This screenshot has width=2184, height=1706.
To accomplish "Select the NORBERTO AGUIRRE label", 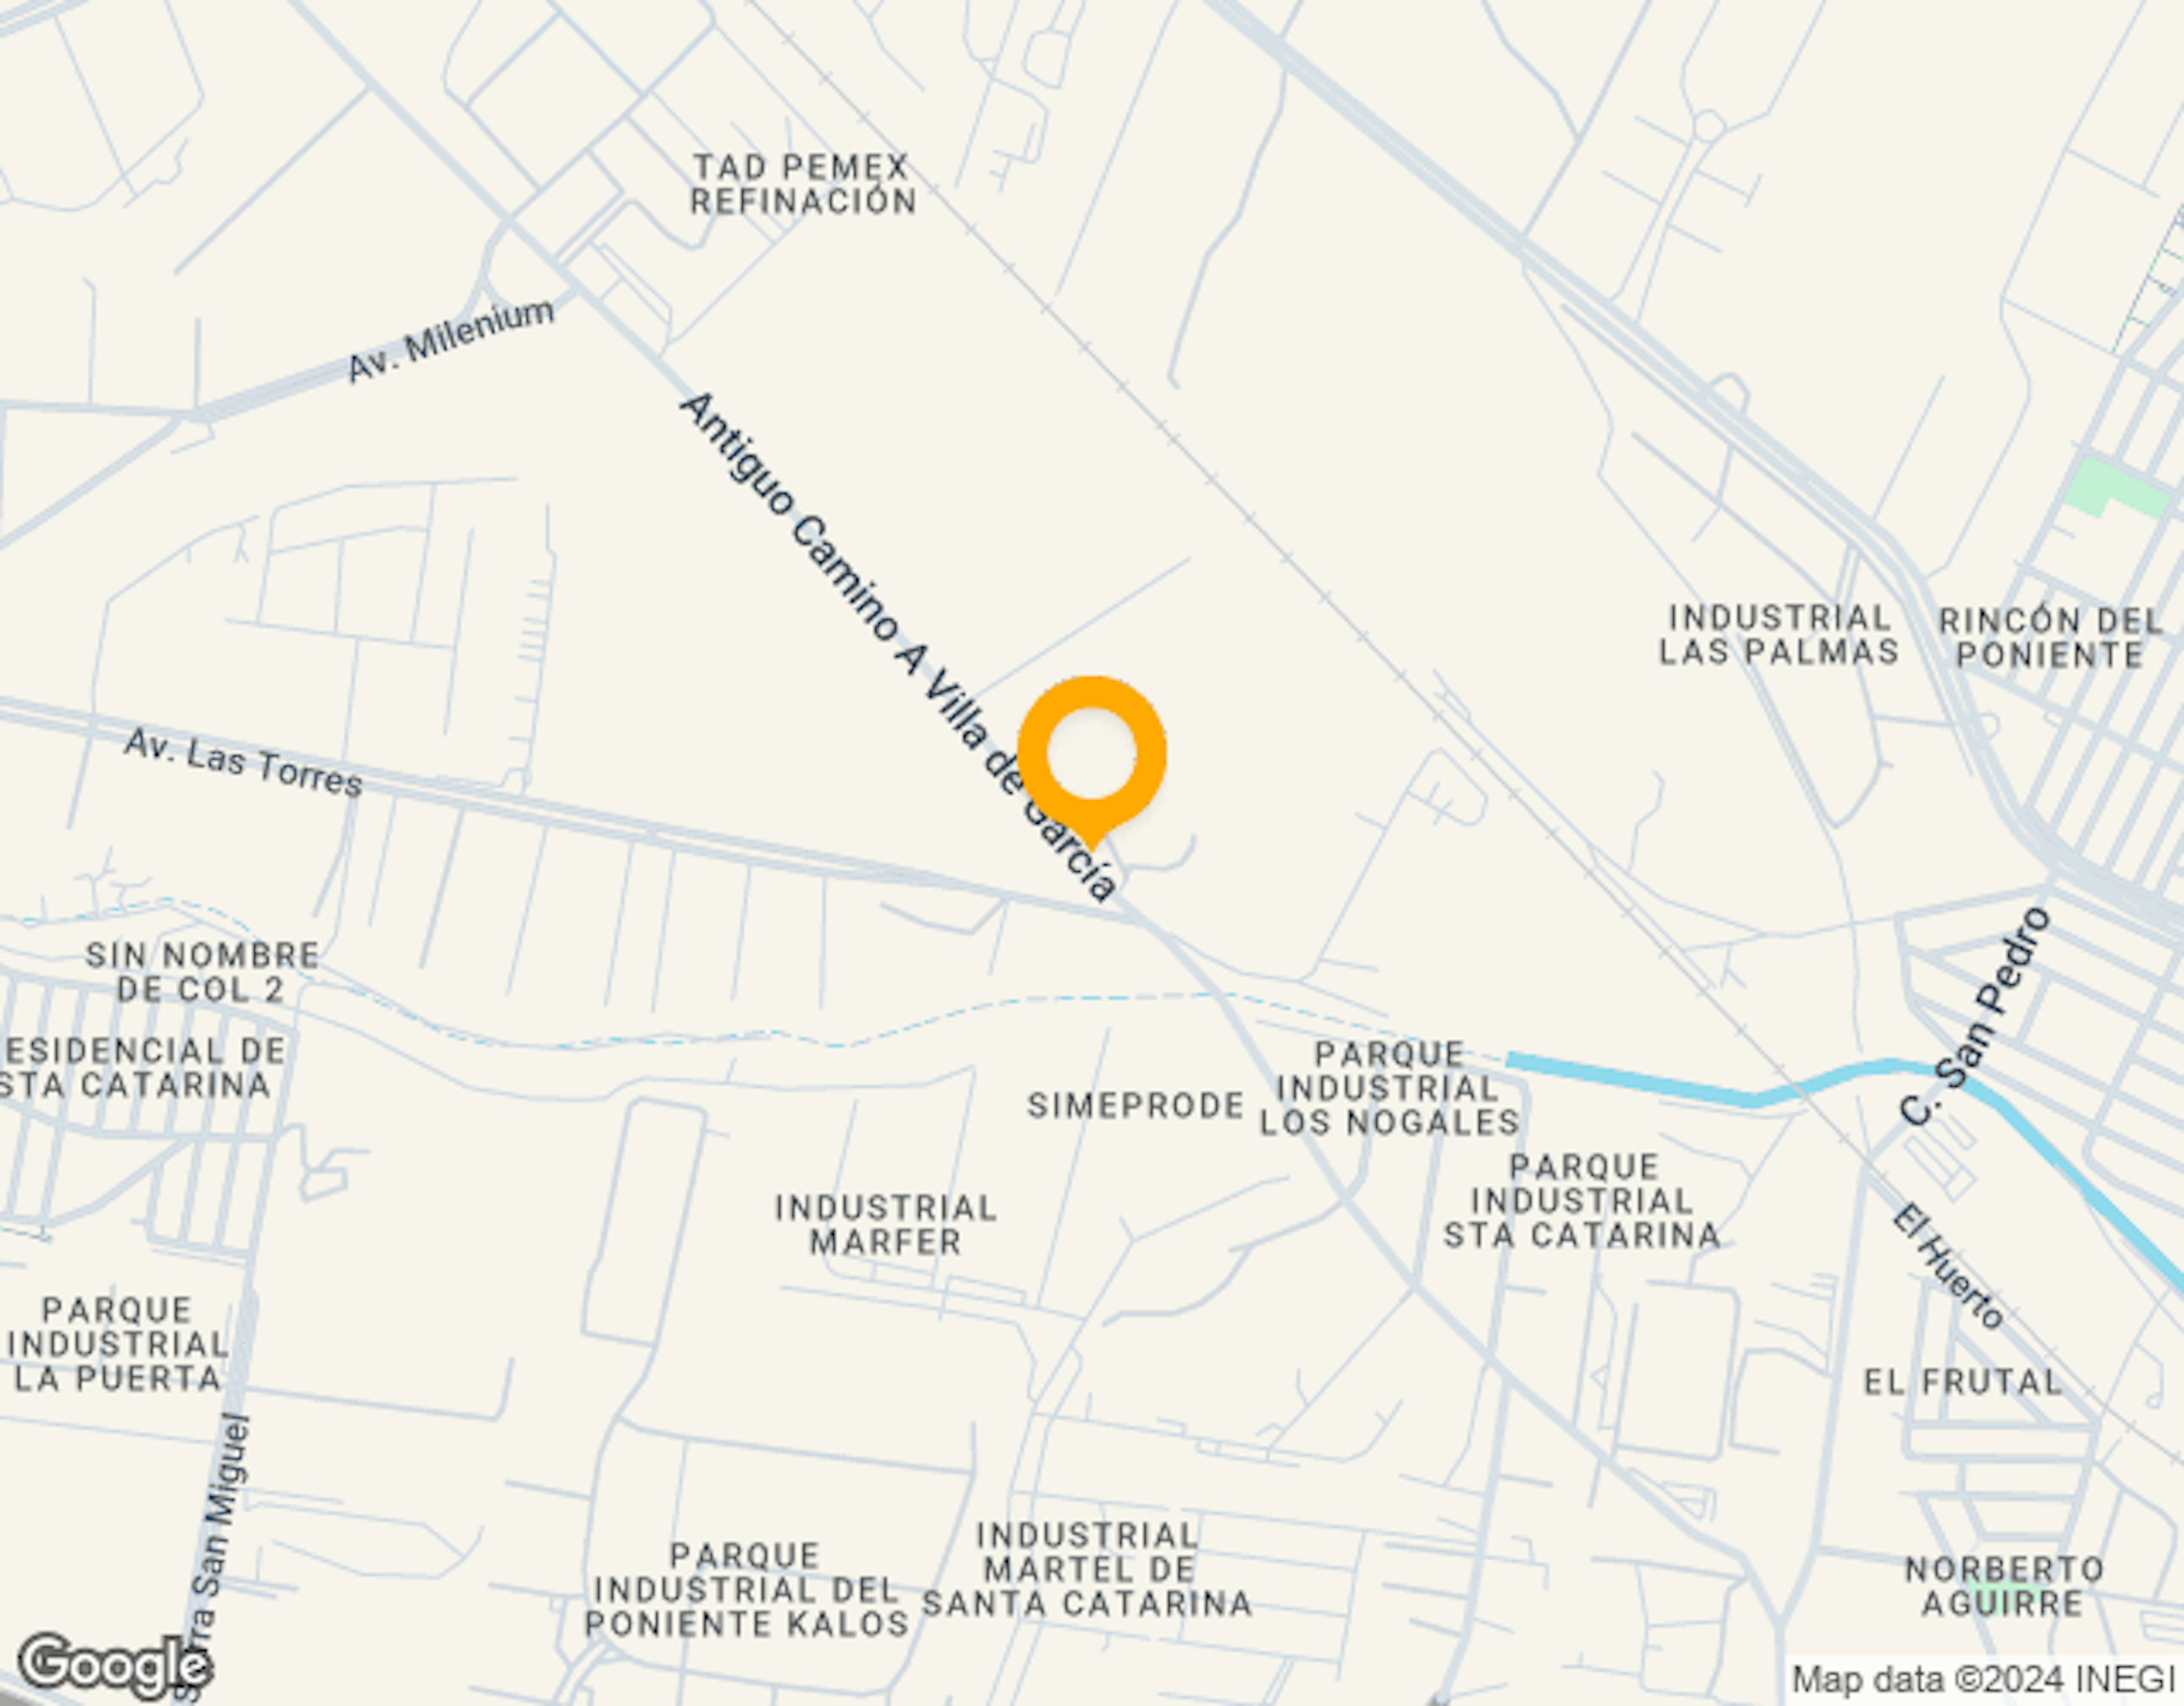I will click(2004, 1586).
